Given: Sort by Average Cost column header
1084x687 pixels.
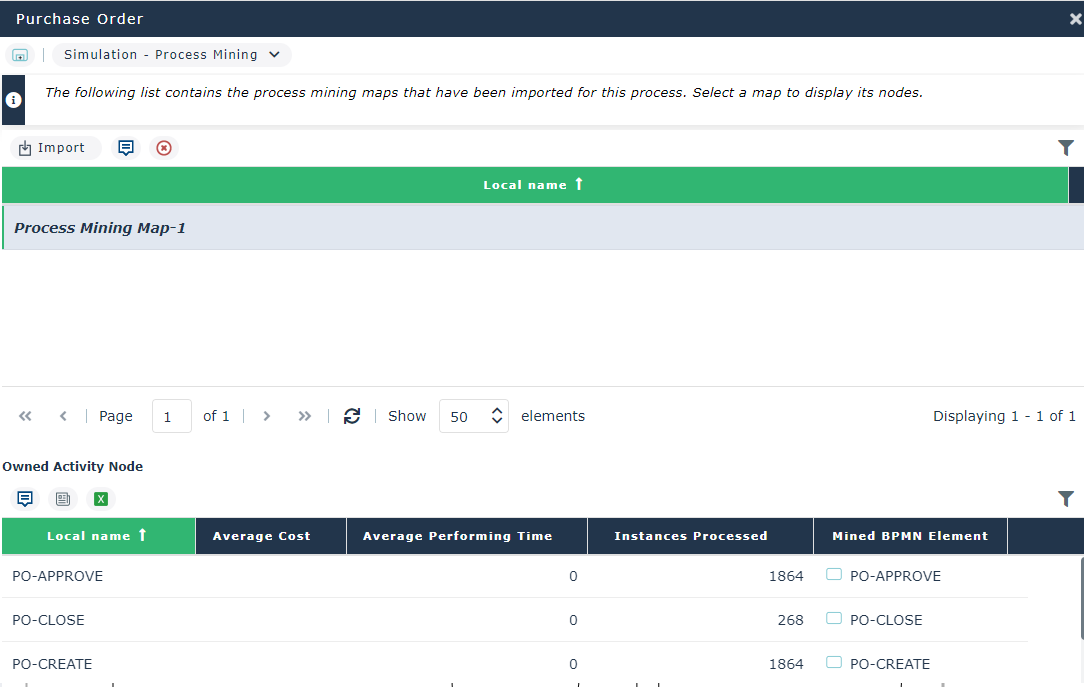Looking at the screenshot, I should click(x=262, y=536).
